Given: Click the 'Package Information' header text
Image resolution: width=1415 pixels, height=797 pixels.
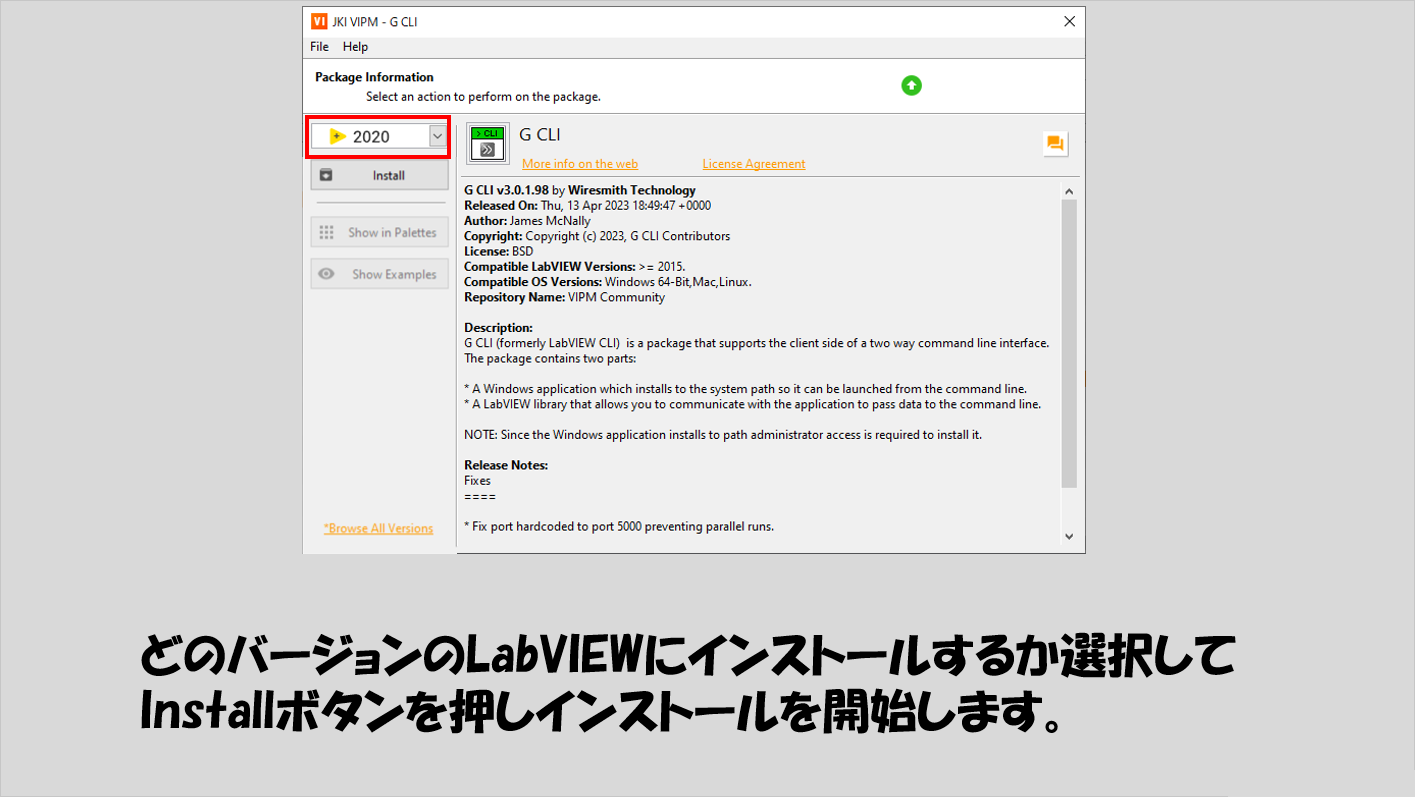Looking at the screenshot, I should tap(374, 77).
